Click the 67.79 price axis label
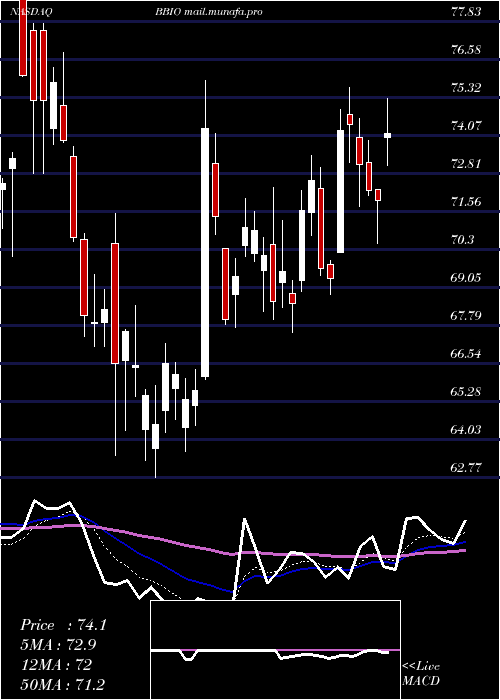Screen dimensions: 500x700 click(x=466, y=316)
